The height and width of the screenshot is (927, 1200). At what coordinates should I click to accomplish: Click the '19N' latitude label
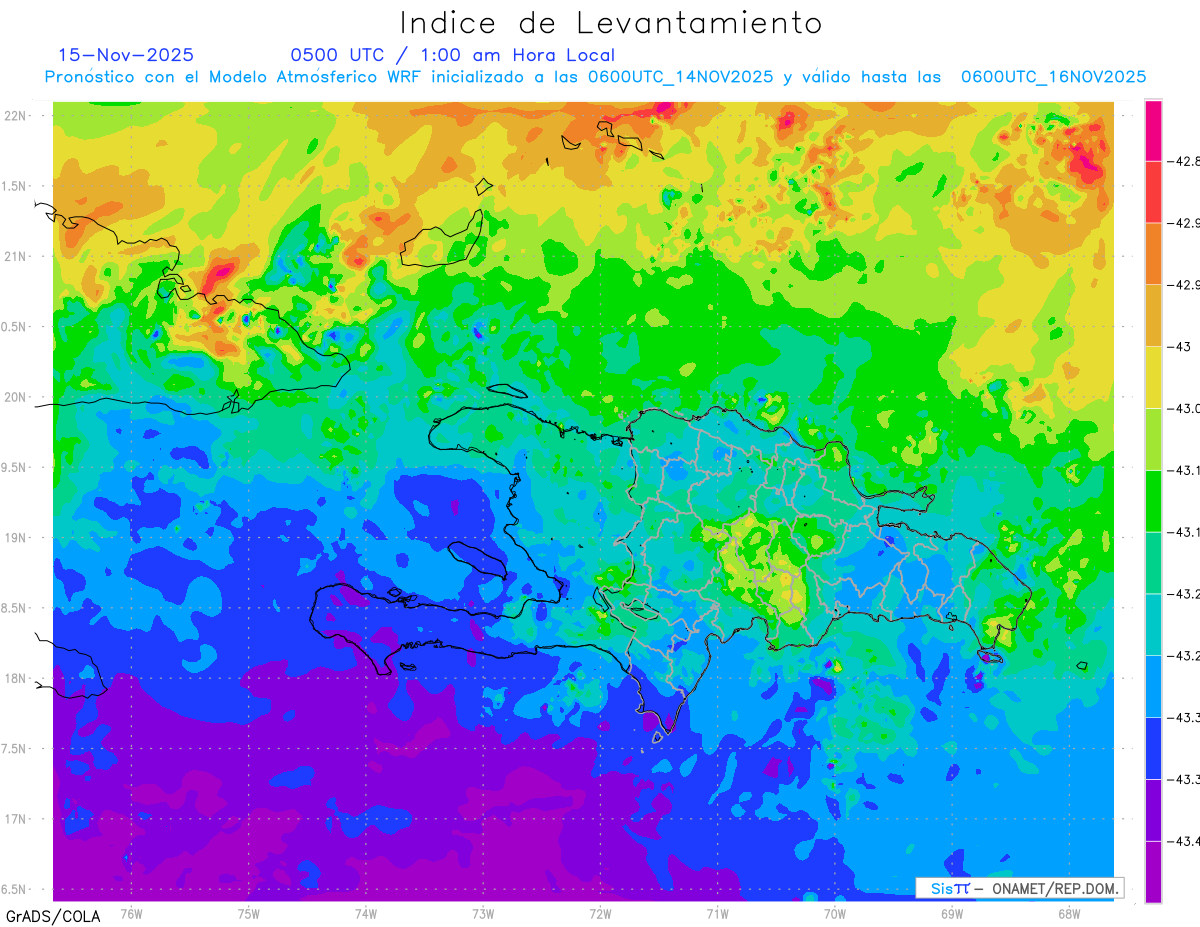click(17, 538)
